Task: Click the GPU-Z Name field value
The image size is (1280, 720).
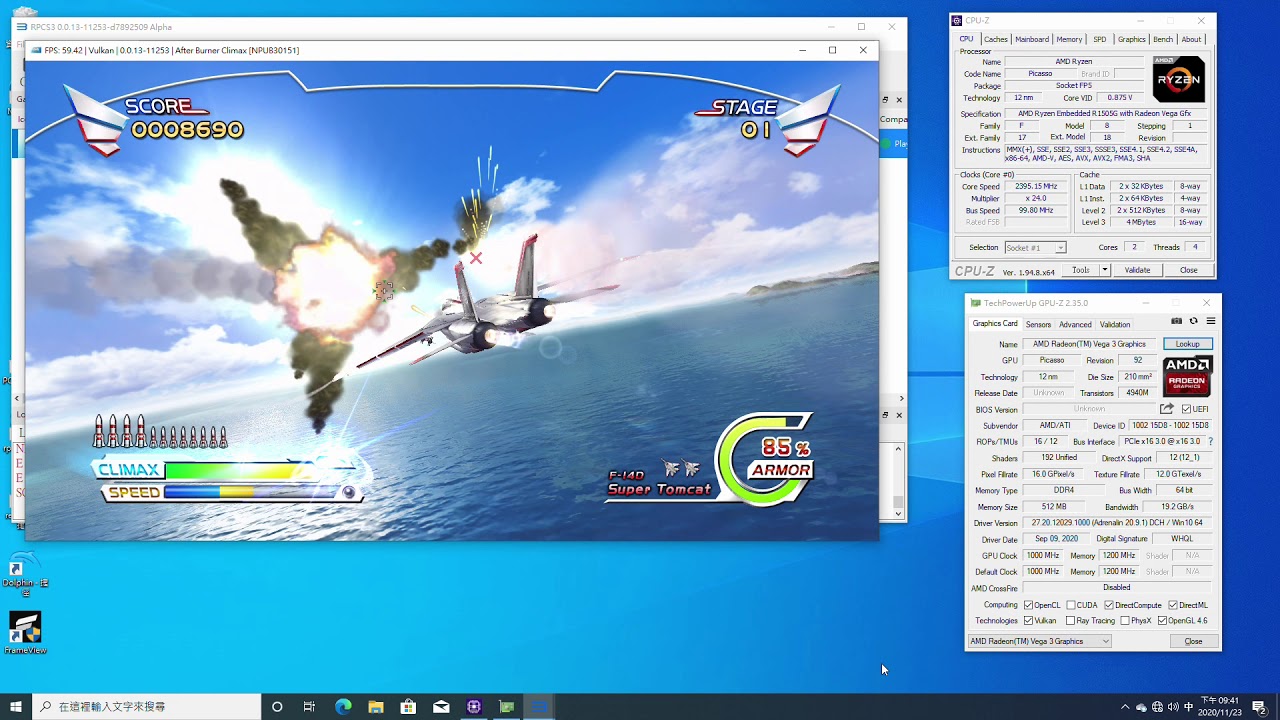Action: (1089, 344)
